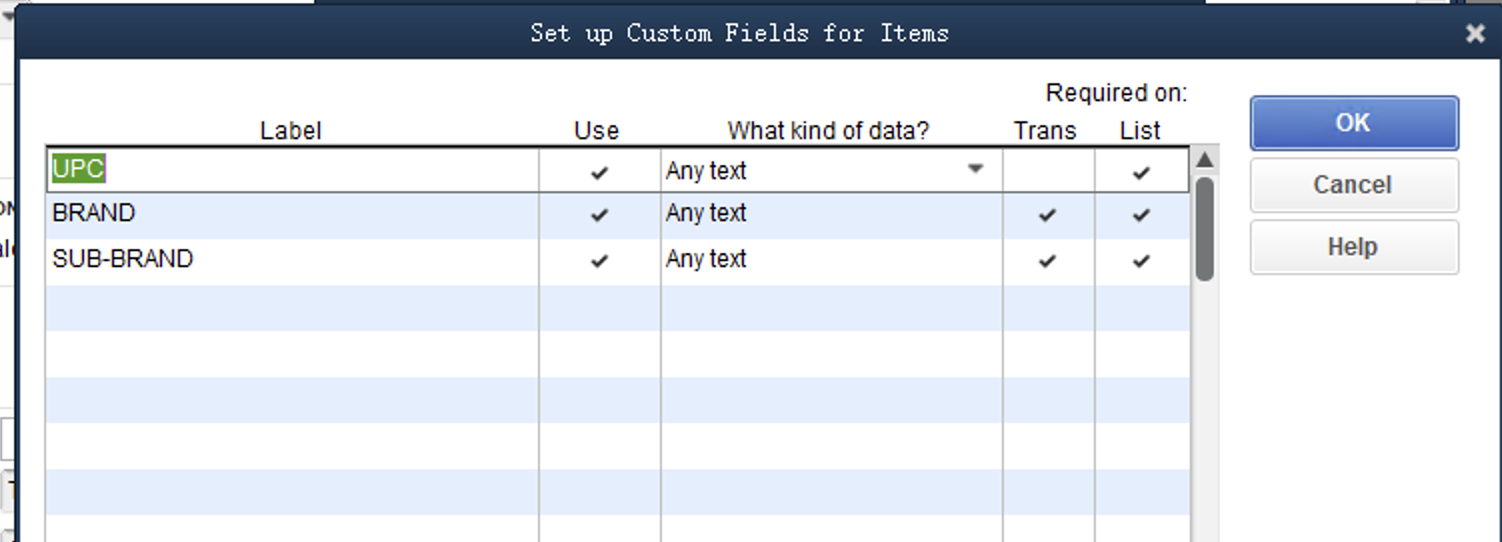Click the scroll up arrow of the list
This screenshot has width=1502, height=542.
(1204, 160)
